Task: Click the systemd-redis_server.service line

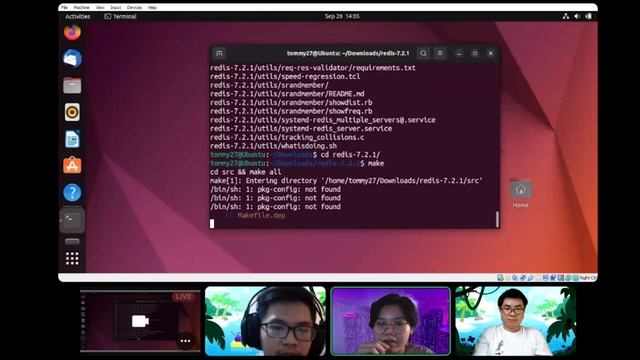Action: click(x=301, y=129)
